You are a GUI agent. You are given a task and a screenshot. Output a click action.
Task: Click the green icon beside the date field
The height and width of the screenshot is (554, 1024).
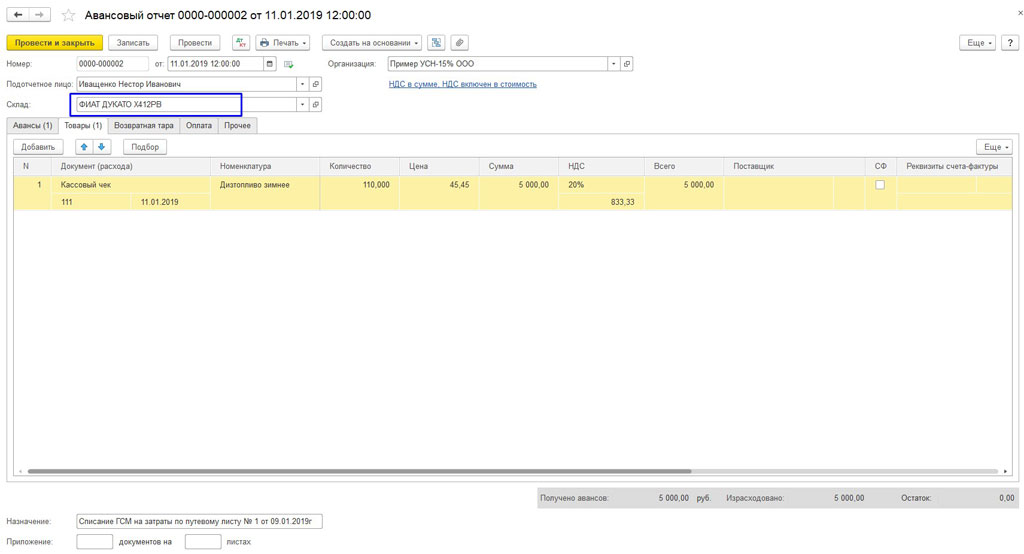(288, 64)
